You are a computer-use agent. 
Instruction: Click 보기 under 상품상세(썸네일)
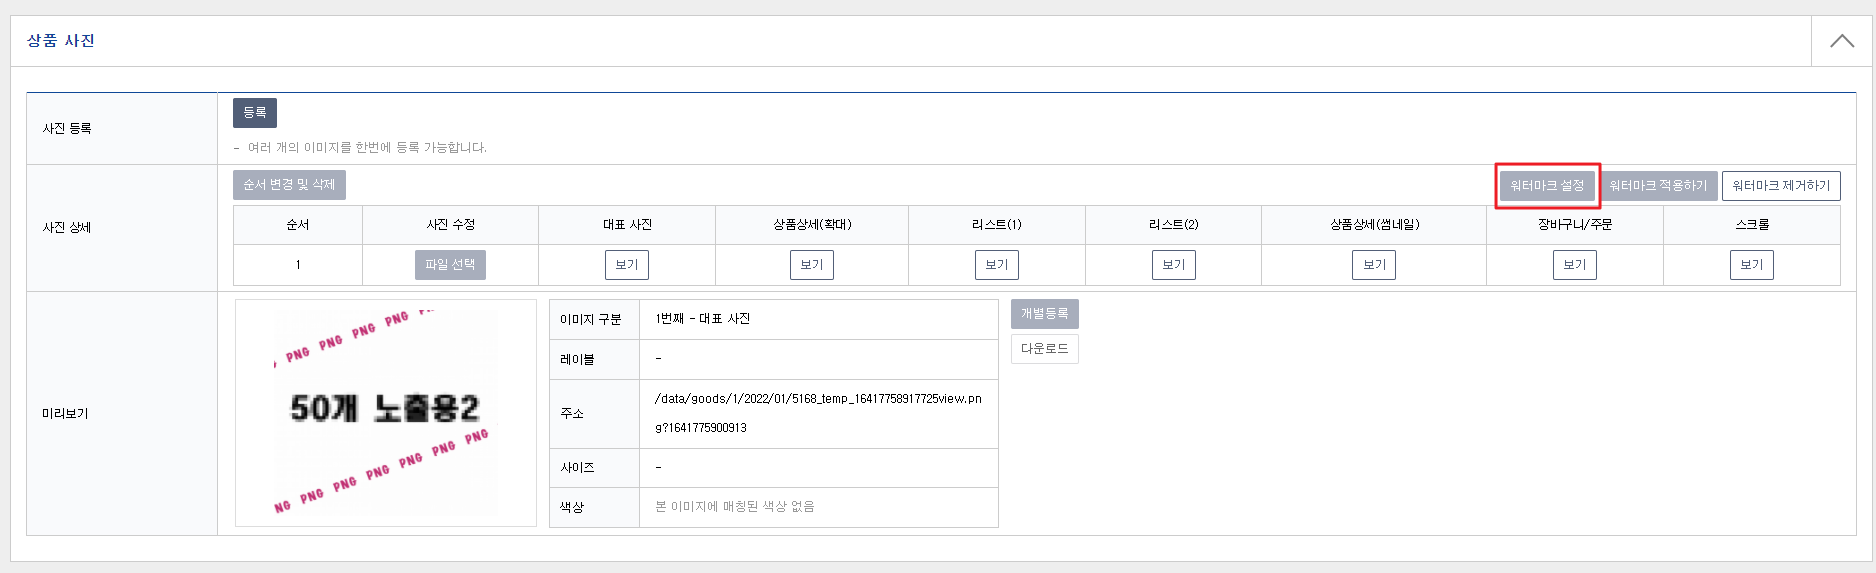(1375, 265)
